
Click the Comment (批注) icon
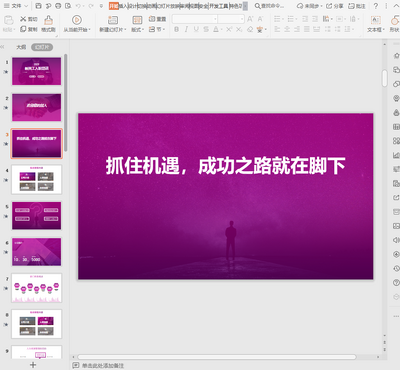(357, 6)
